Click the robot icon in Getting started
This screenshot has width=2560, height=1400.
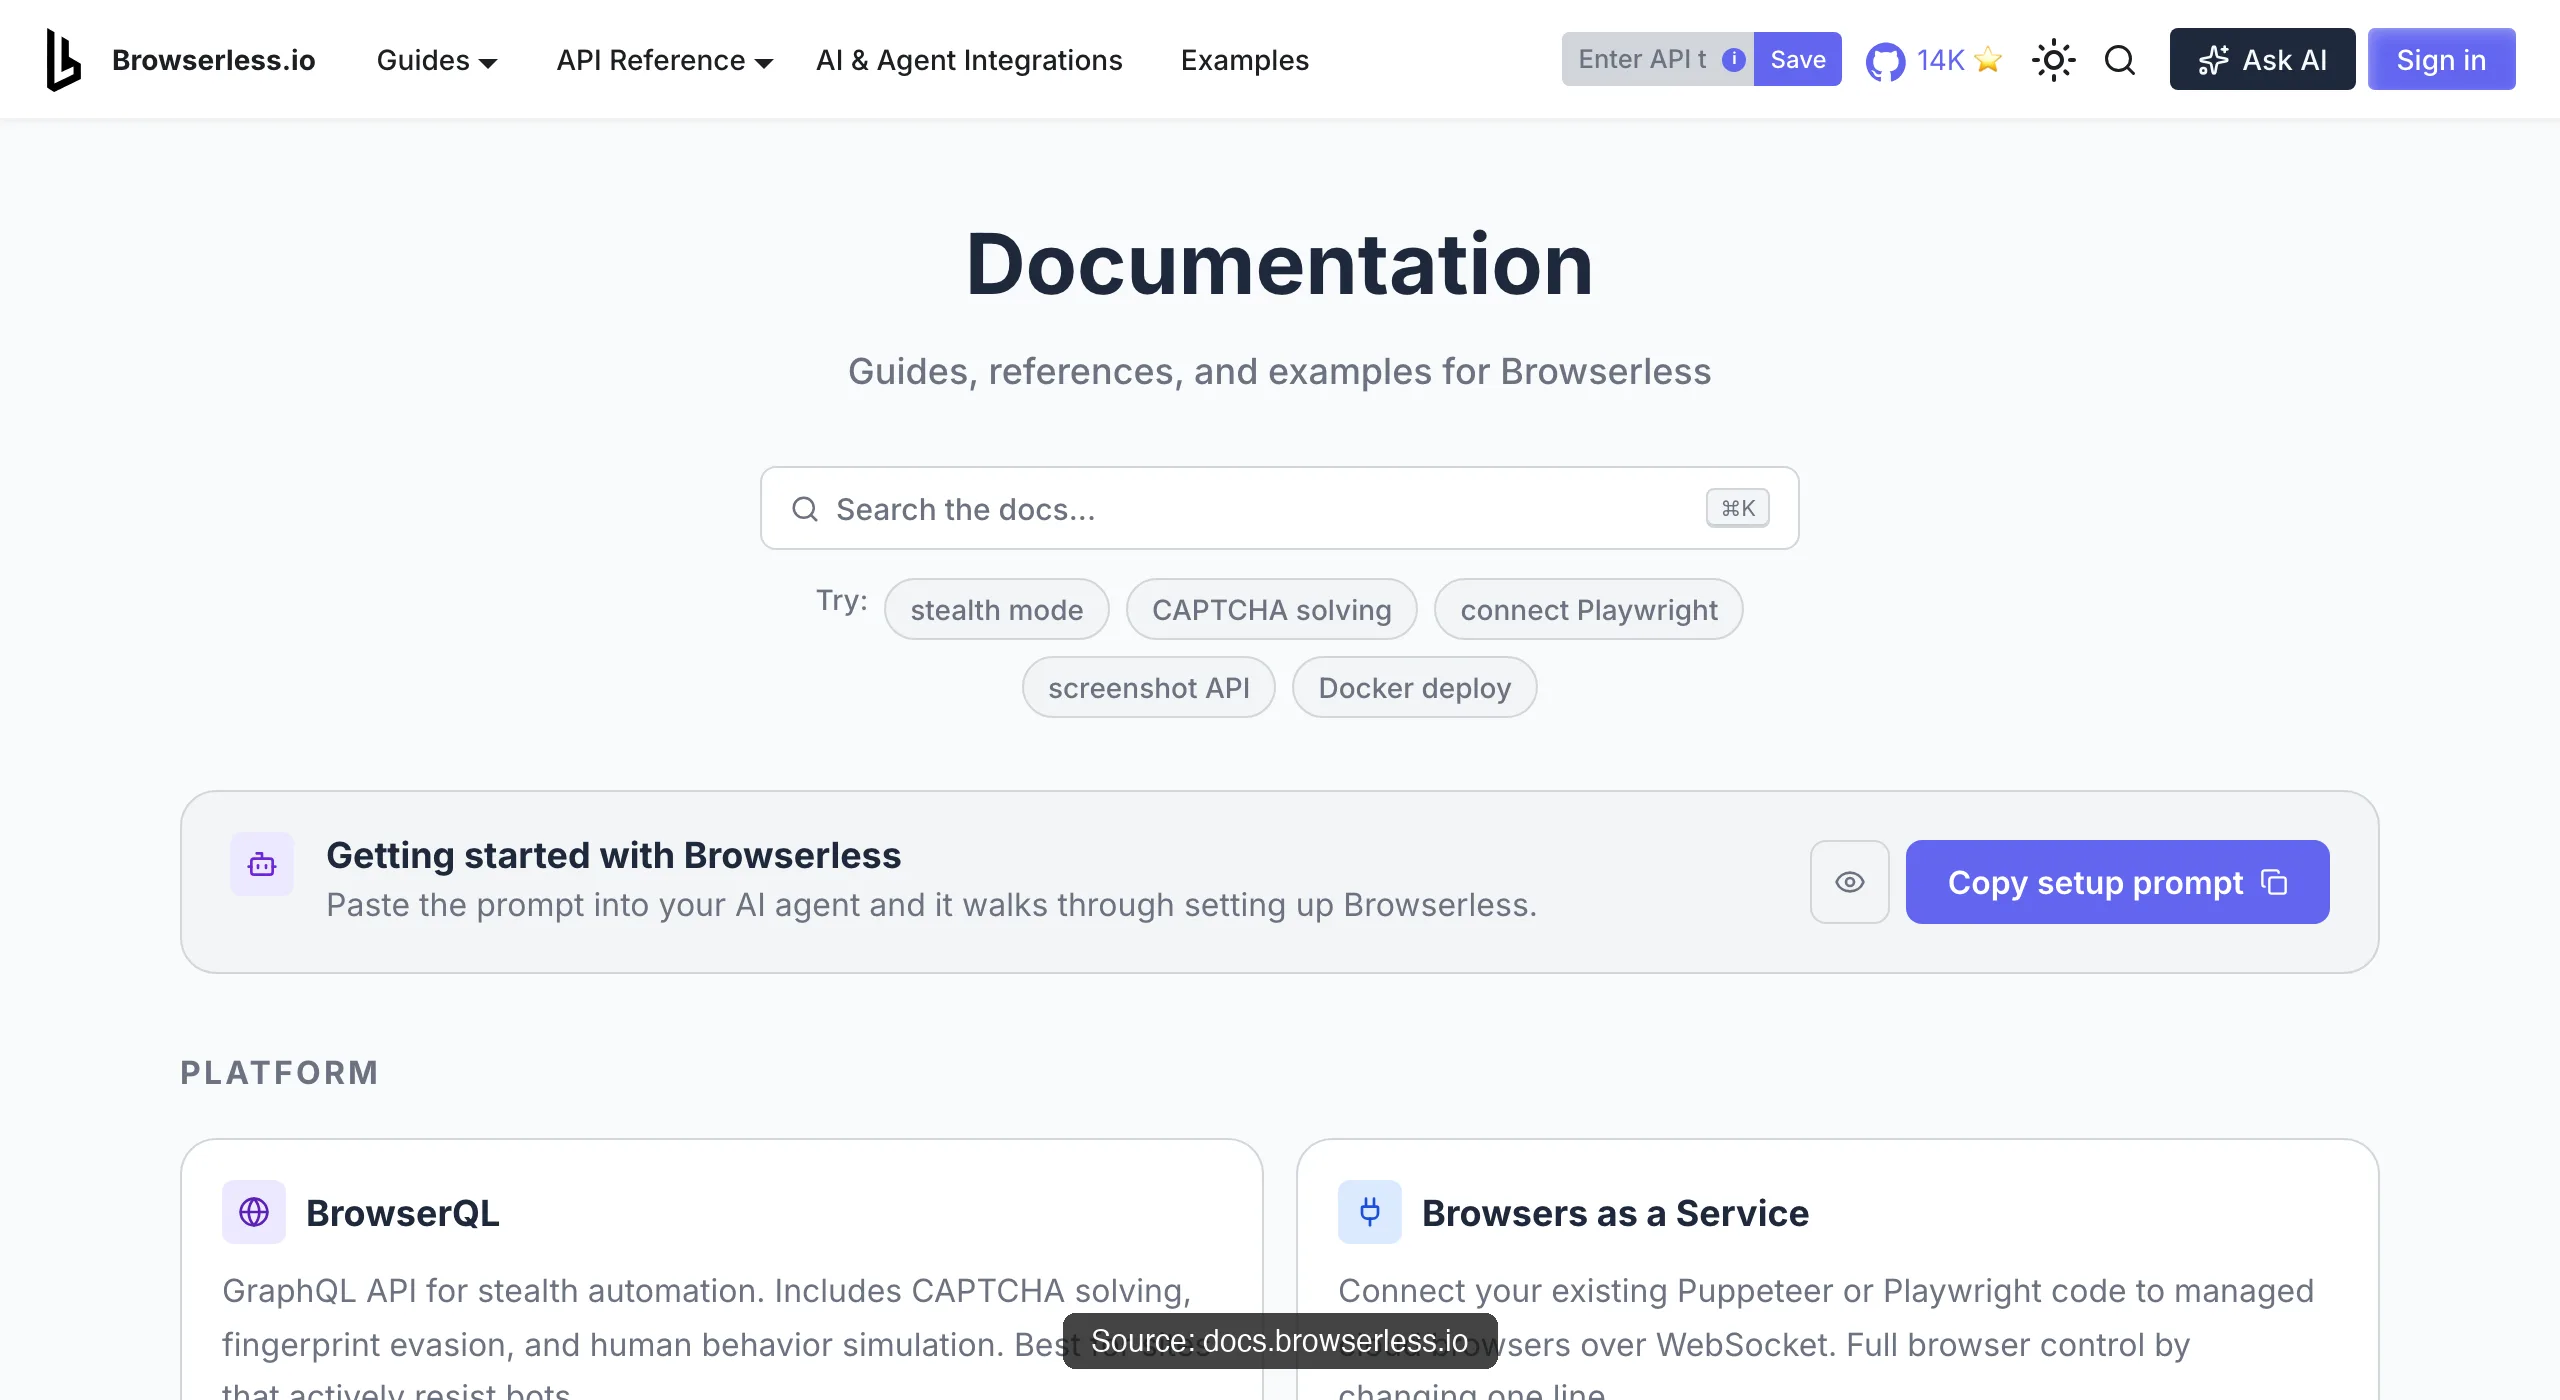[x=262, y=864]
